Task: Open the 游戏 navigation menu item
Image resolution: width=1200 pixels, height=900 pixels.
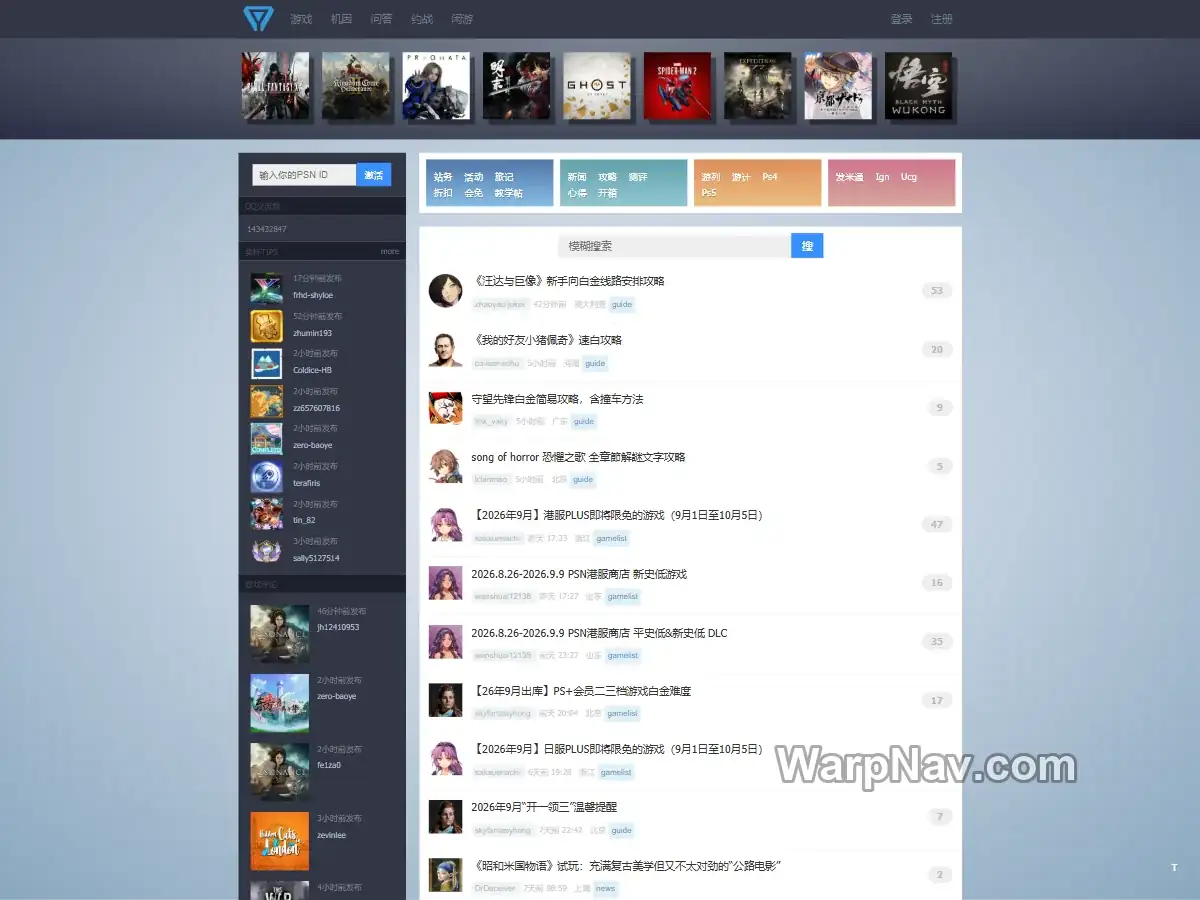Action: [x=301, y=19]
